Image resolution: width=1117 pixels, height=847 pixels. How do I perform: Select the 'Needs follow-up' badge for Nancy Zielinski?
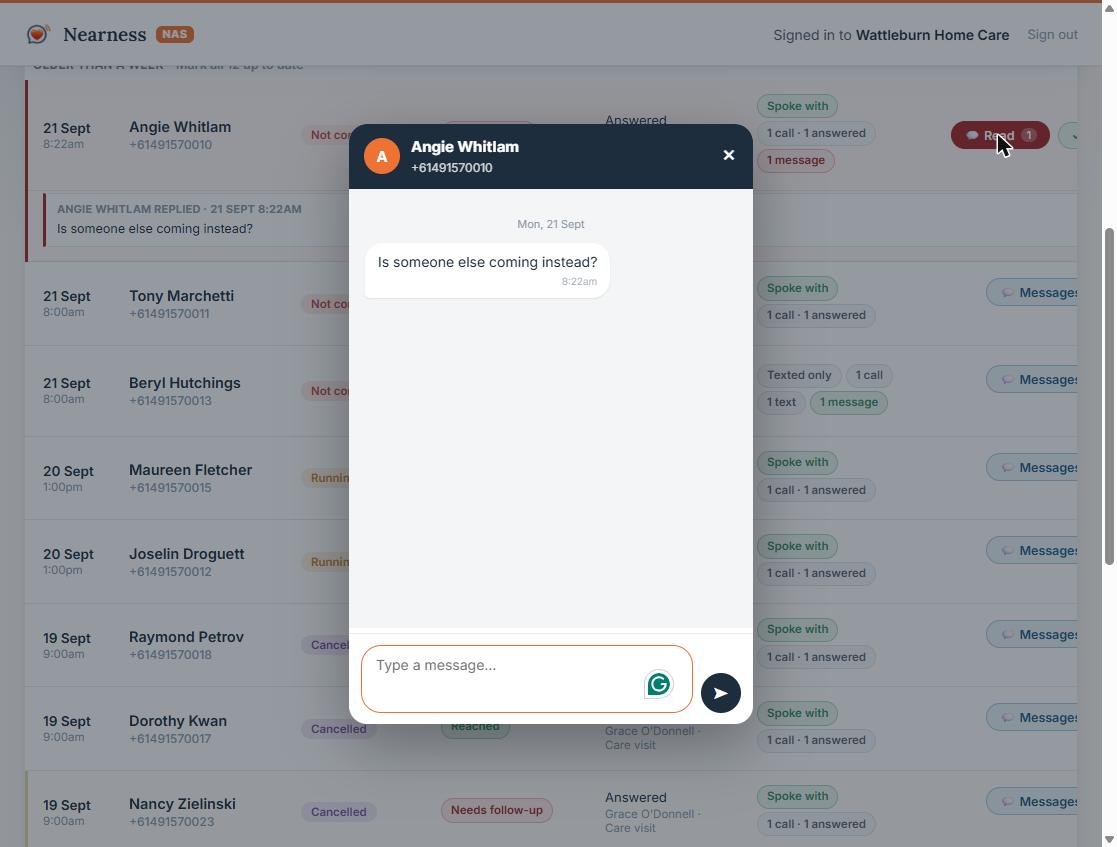[x=497, y=810]
